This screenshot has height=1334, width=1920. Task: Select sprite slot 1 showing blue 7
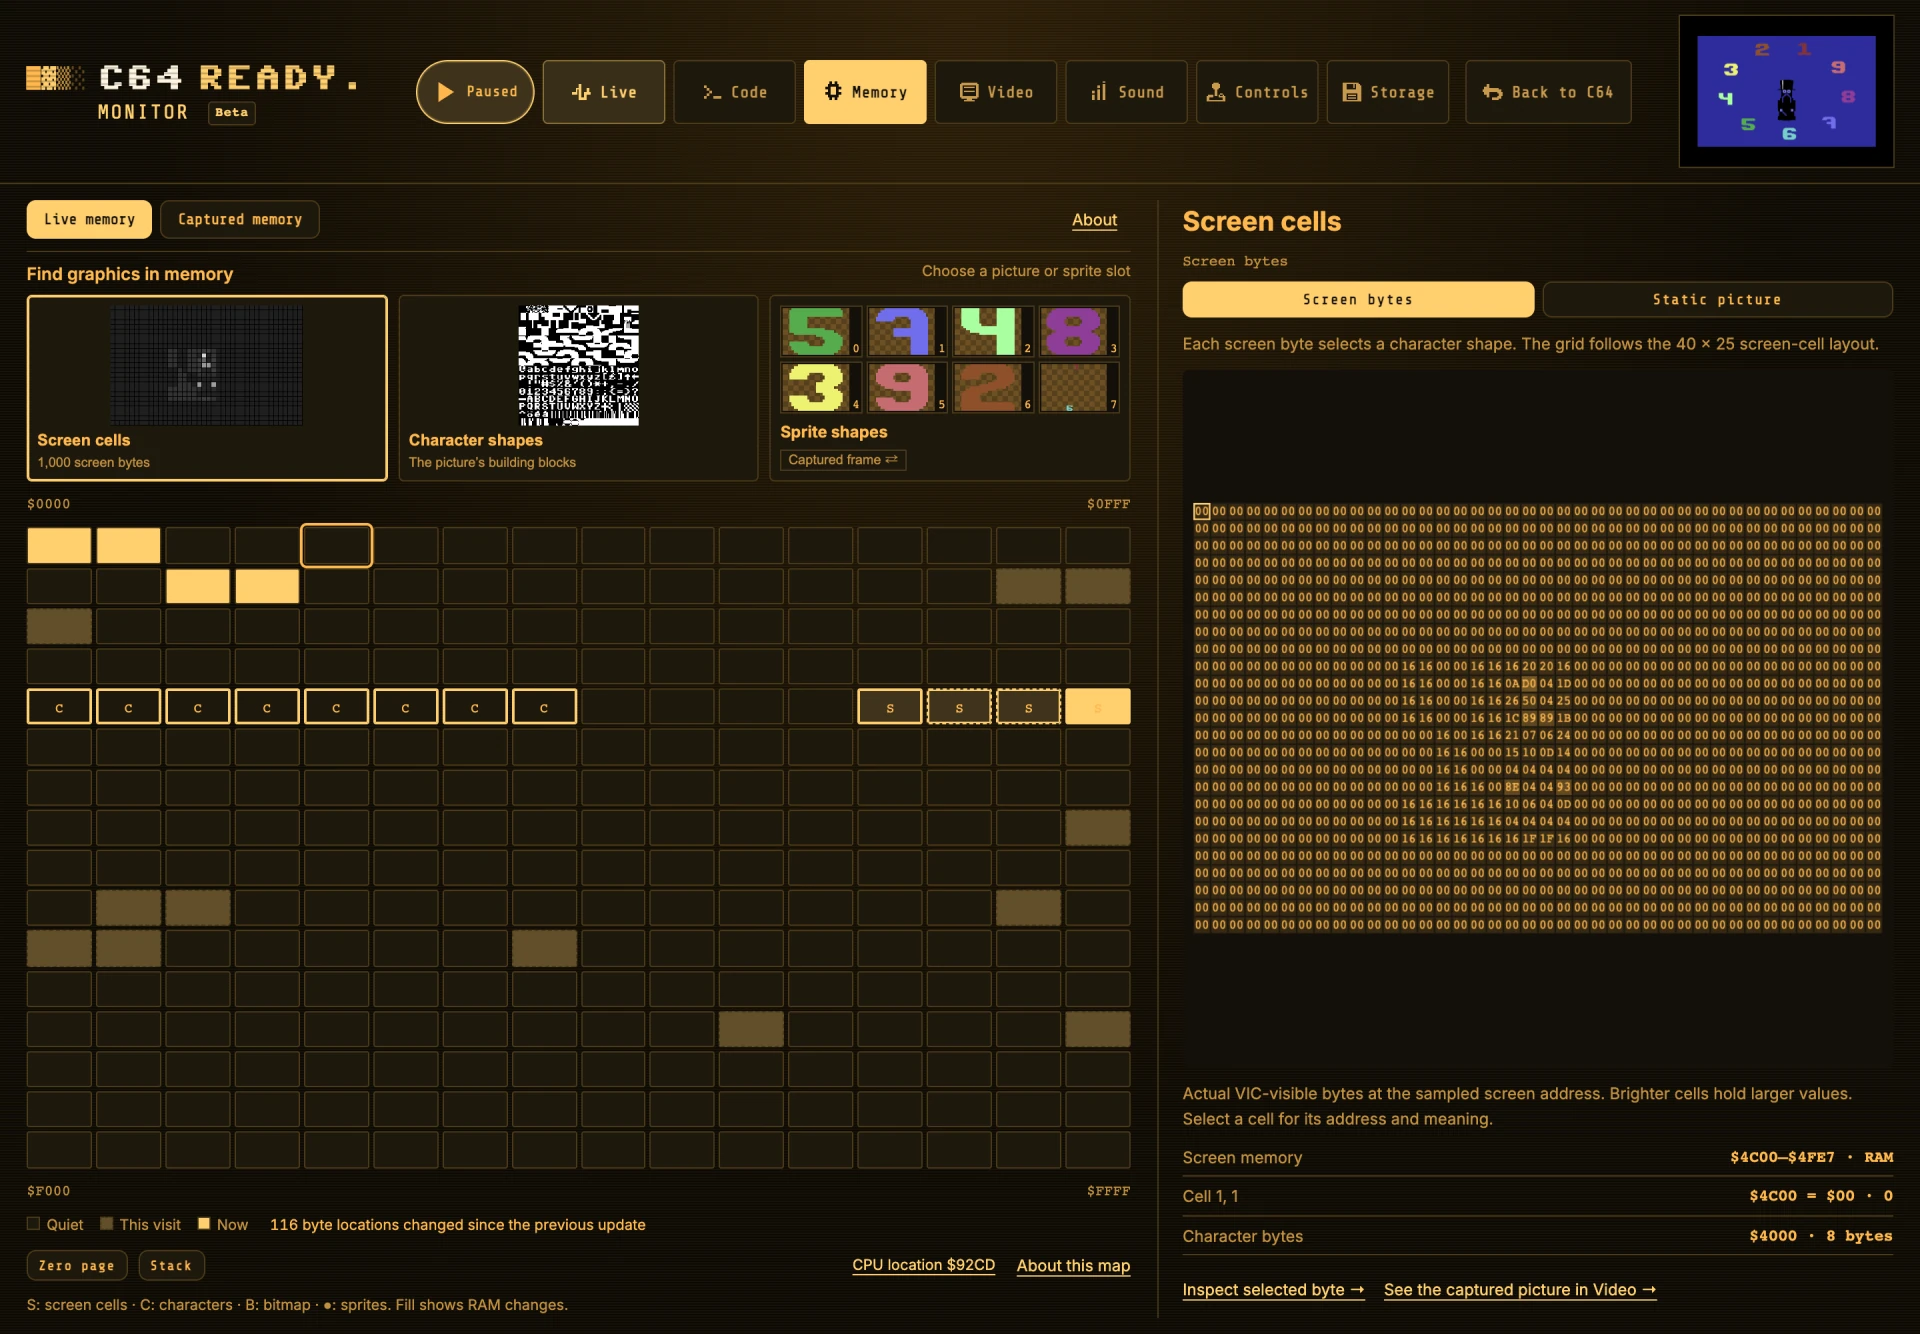[x=906, y=331]
